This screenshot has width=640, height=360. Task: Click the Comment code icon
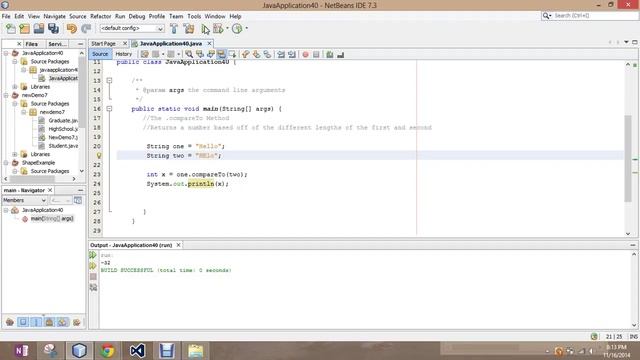pos(329,54)
